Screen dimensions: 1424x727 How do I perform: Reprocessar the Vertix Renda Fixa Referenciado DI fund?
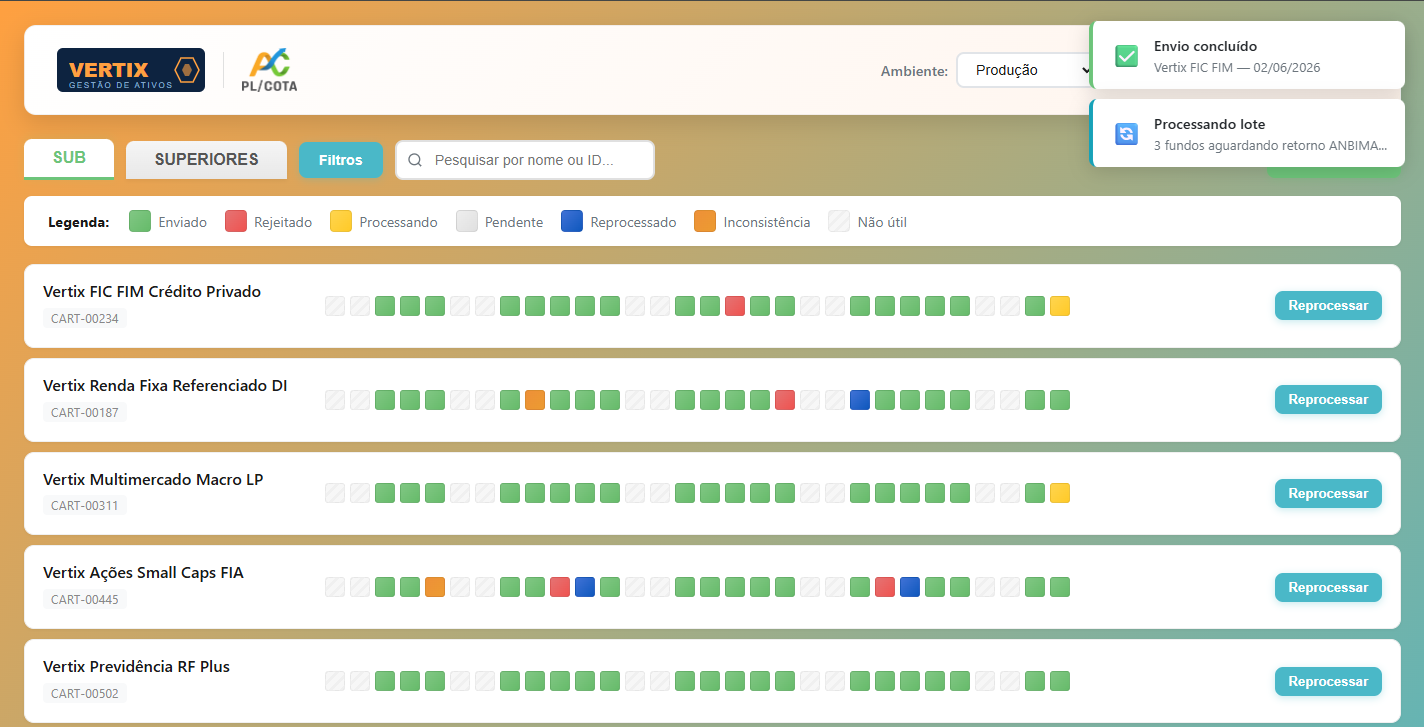coord(1328,400)
